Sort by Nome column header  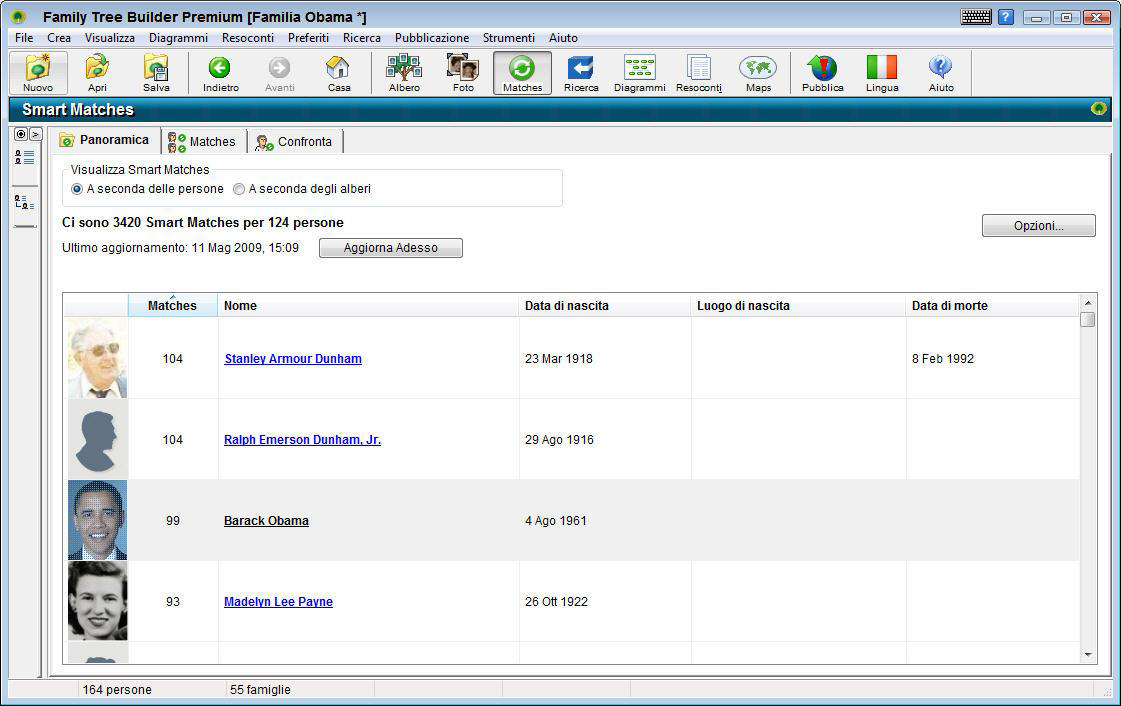pos(368,305)
